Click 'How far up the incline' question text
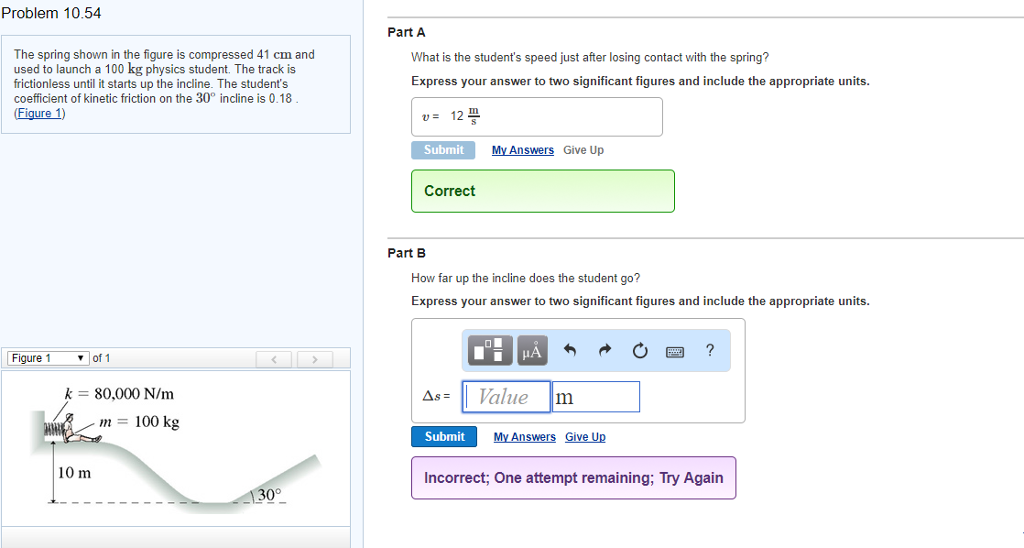 click(525, 278)
